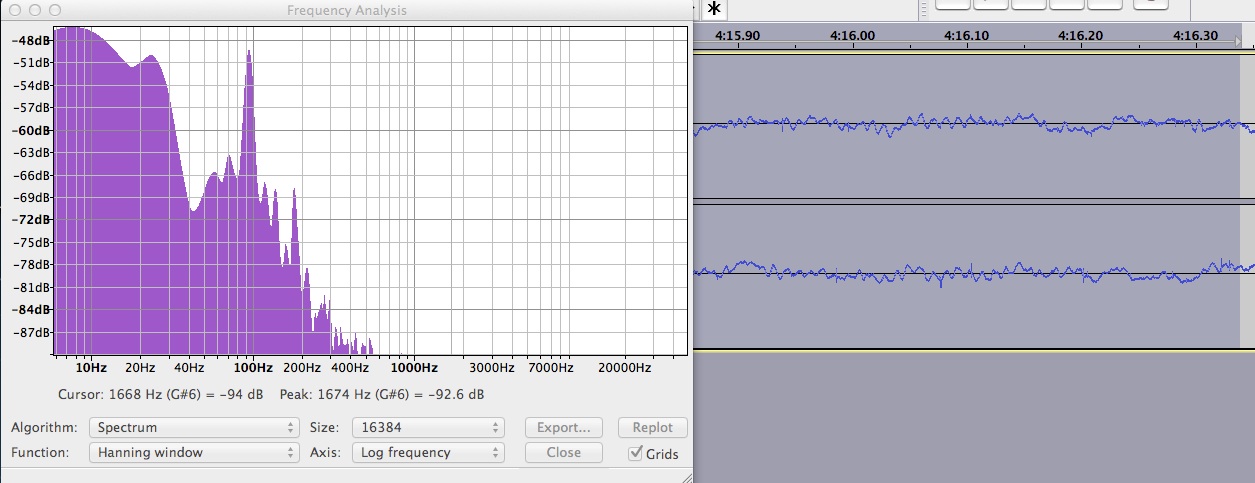
Task: Click the Close button in Frequency Analysis
Action: coord(564,452)
